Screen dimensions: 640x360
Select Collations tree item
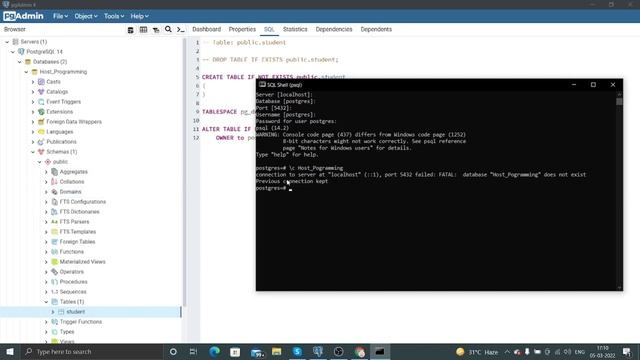(x=72, y=182)
